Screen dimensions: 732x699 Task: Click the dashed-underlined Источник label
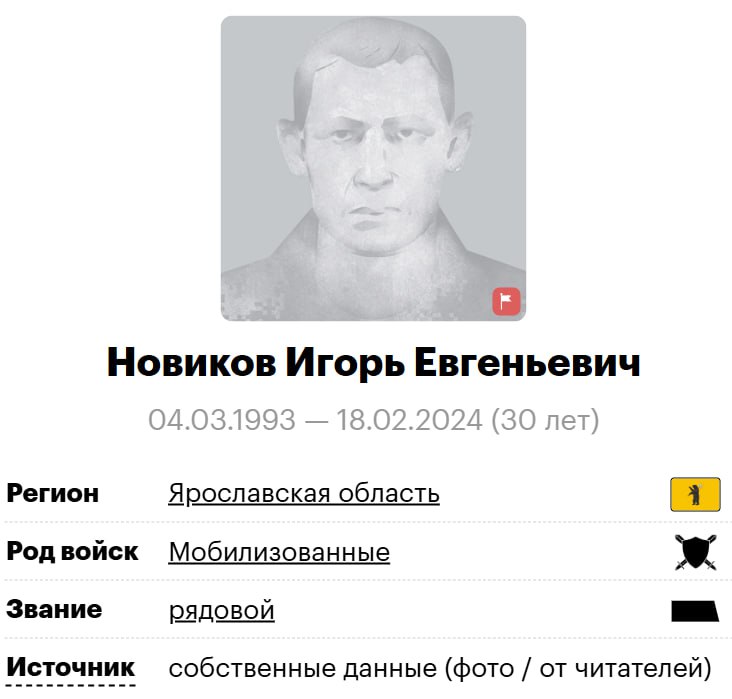(x=70, y=667)
